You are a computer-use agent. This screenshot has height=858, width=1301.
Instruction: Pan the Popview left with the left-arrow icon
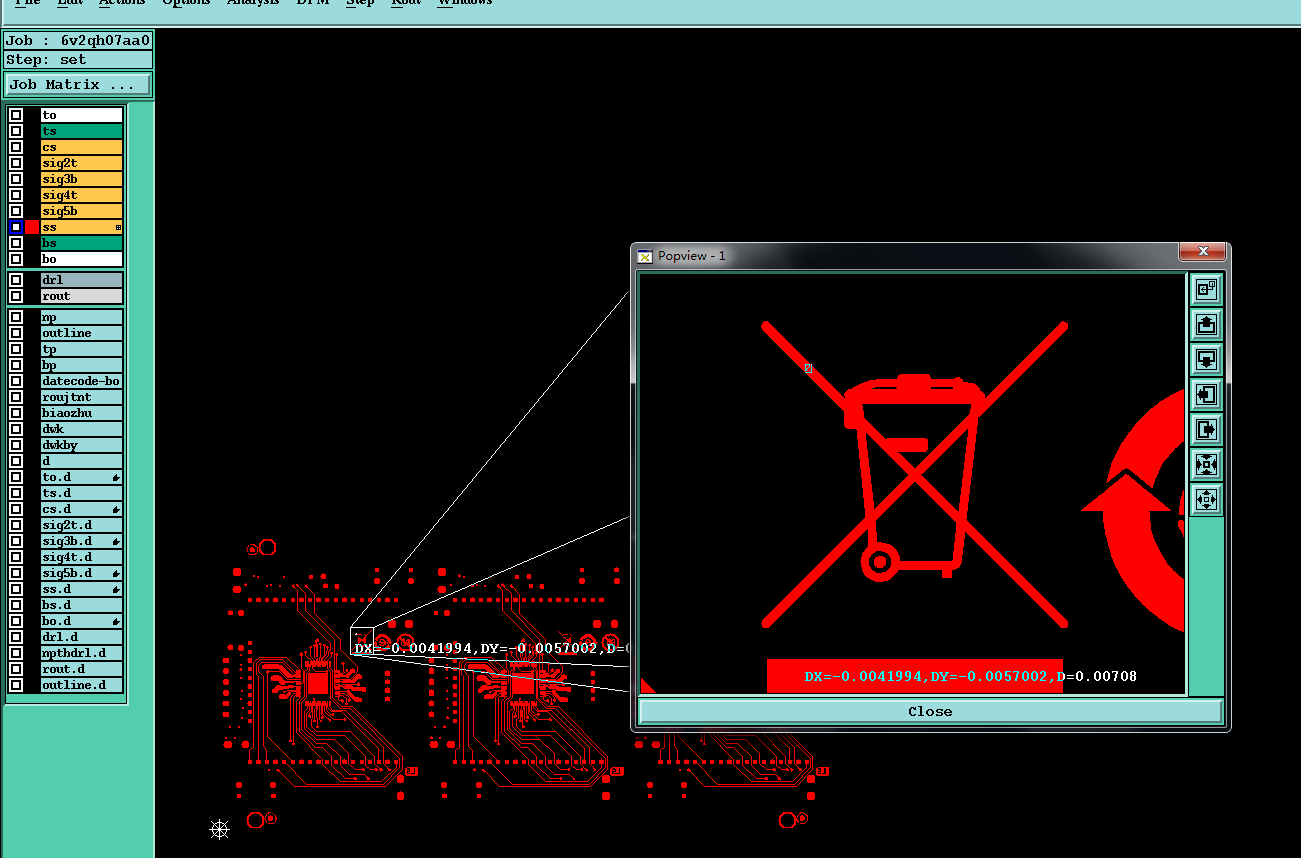click(1206, 394)
